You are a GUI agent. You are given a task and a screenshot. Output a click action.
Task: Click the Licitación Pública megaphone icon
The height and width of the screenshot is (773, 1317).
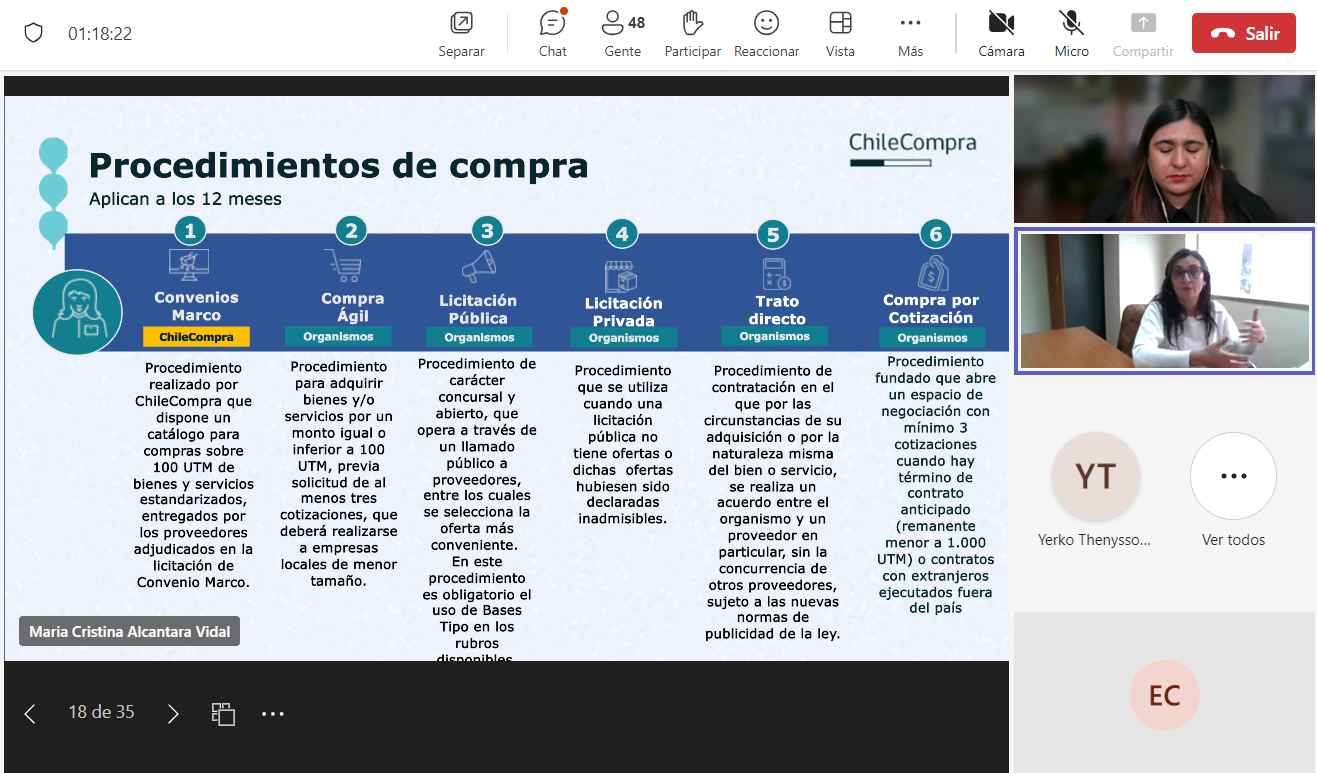(x=479, y=266)
